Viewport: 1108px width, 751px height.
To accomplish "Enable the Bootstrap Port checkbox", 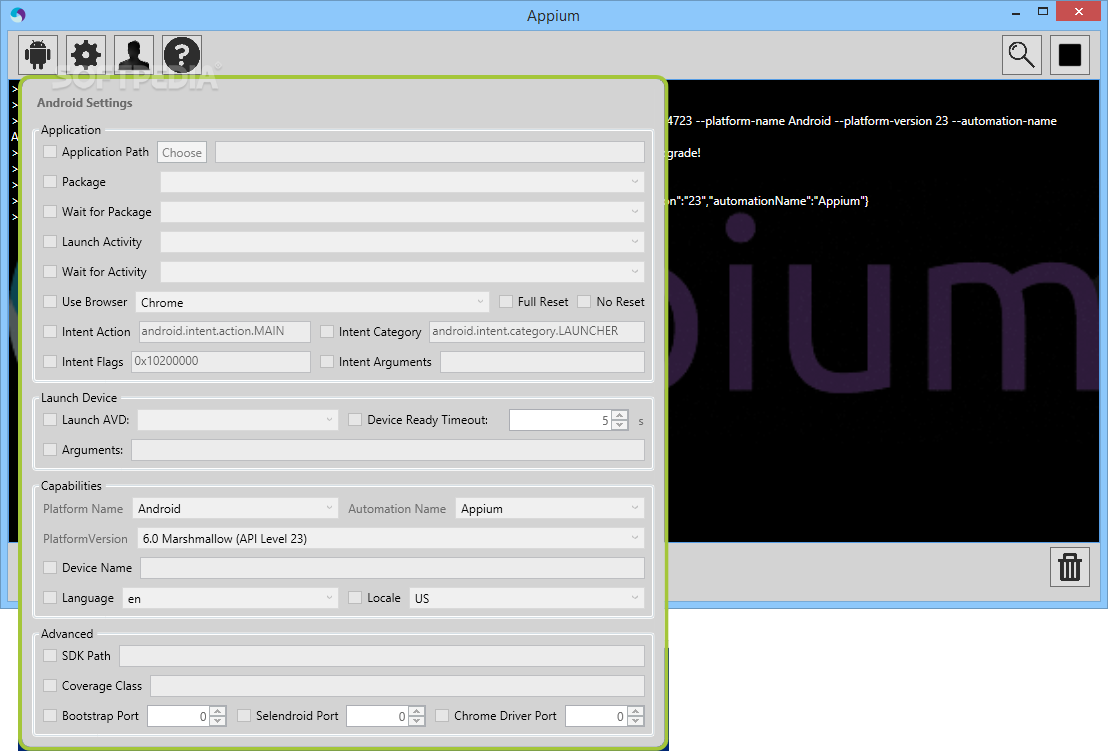I will (50, 716).
